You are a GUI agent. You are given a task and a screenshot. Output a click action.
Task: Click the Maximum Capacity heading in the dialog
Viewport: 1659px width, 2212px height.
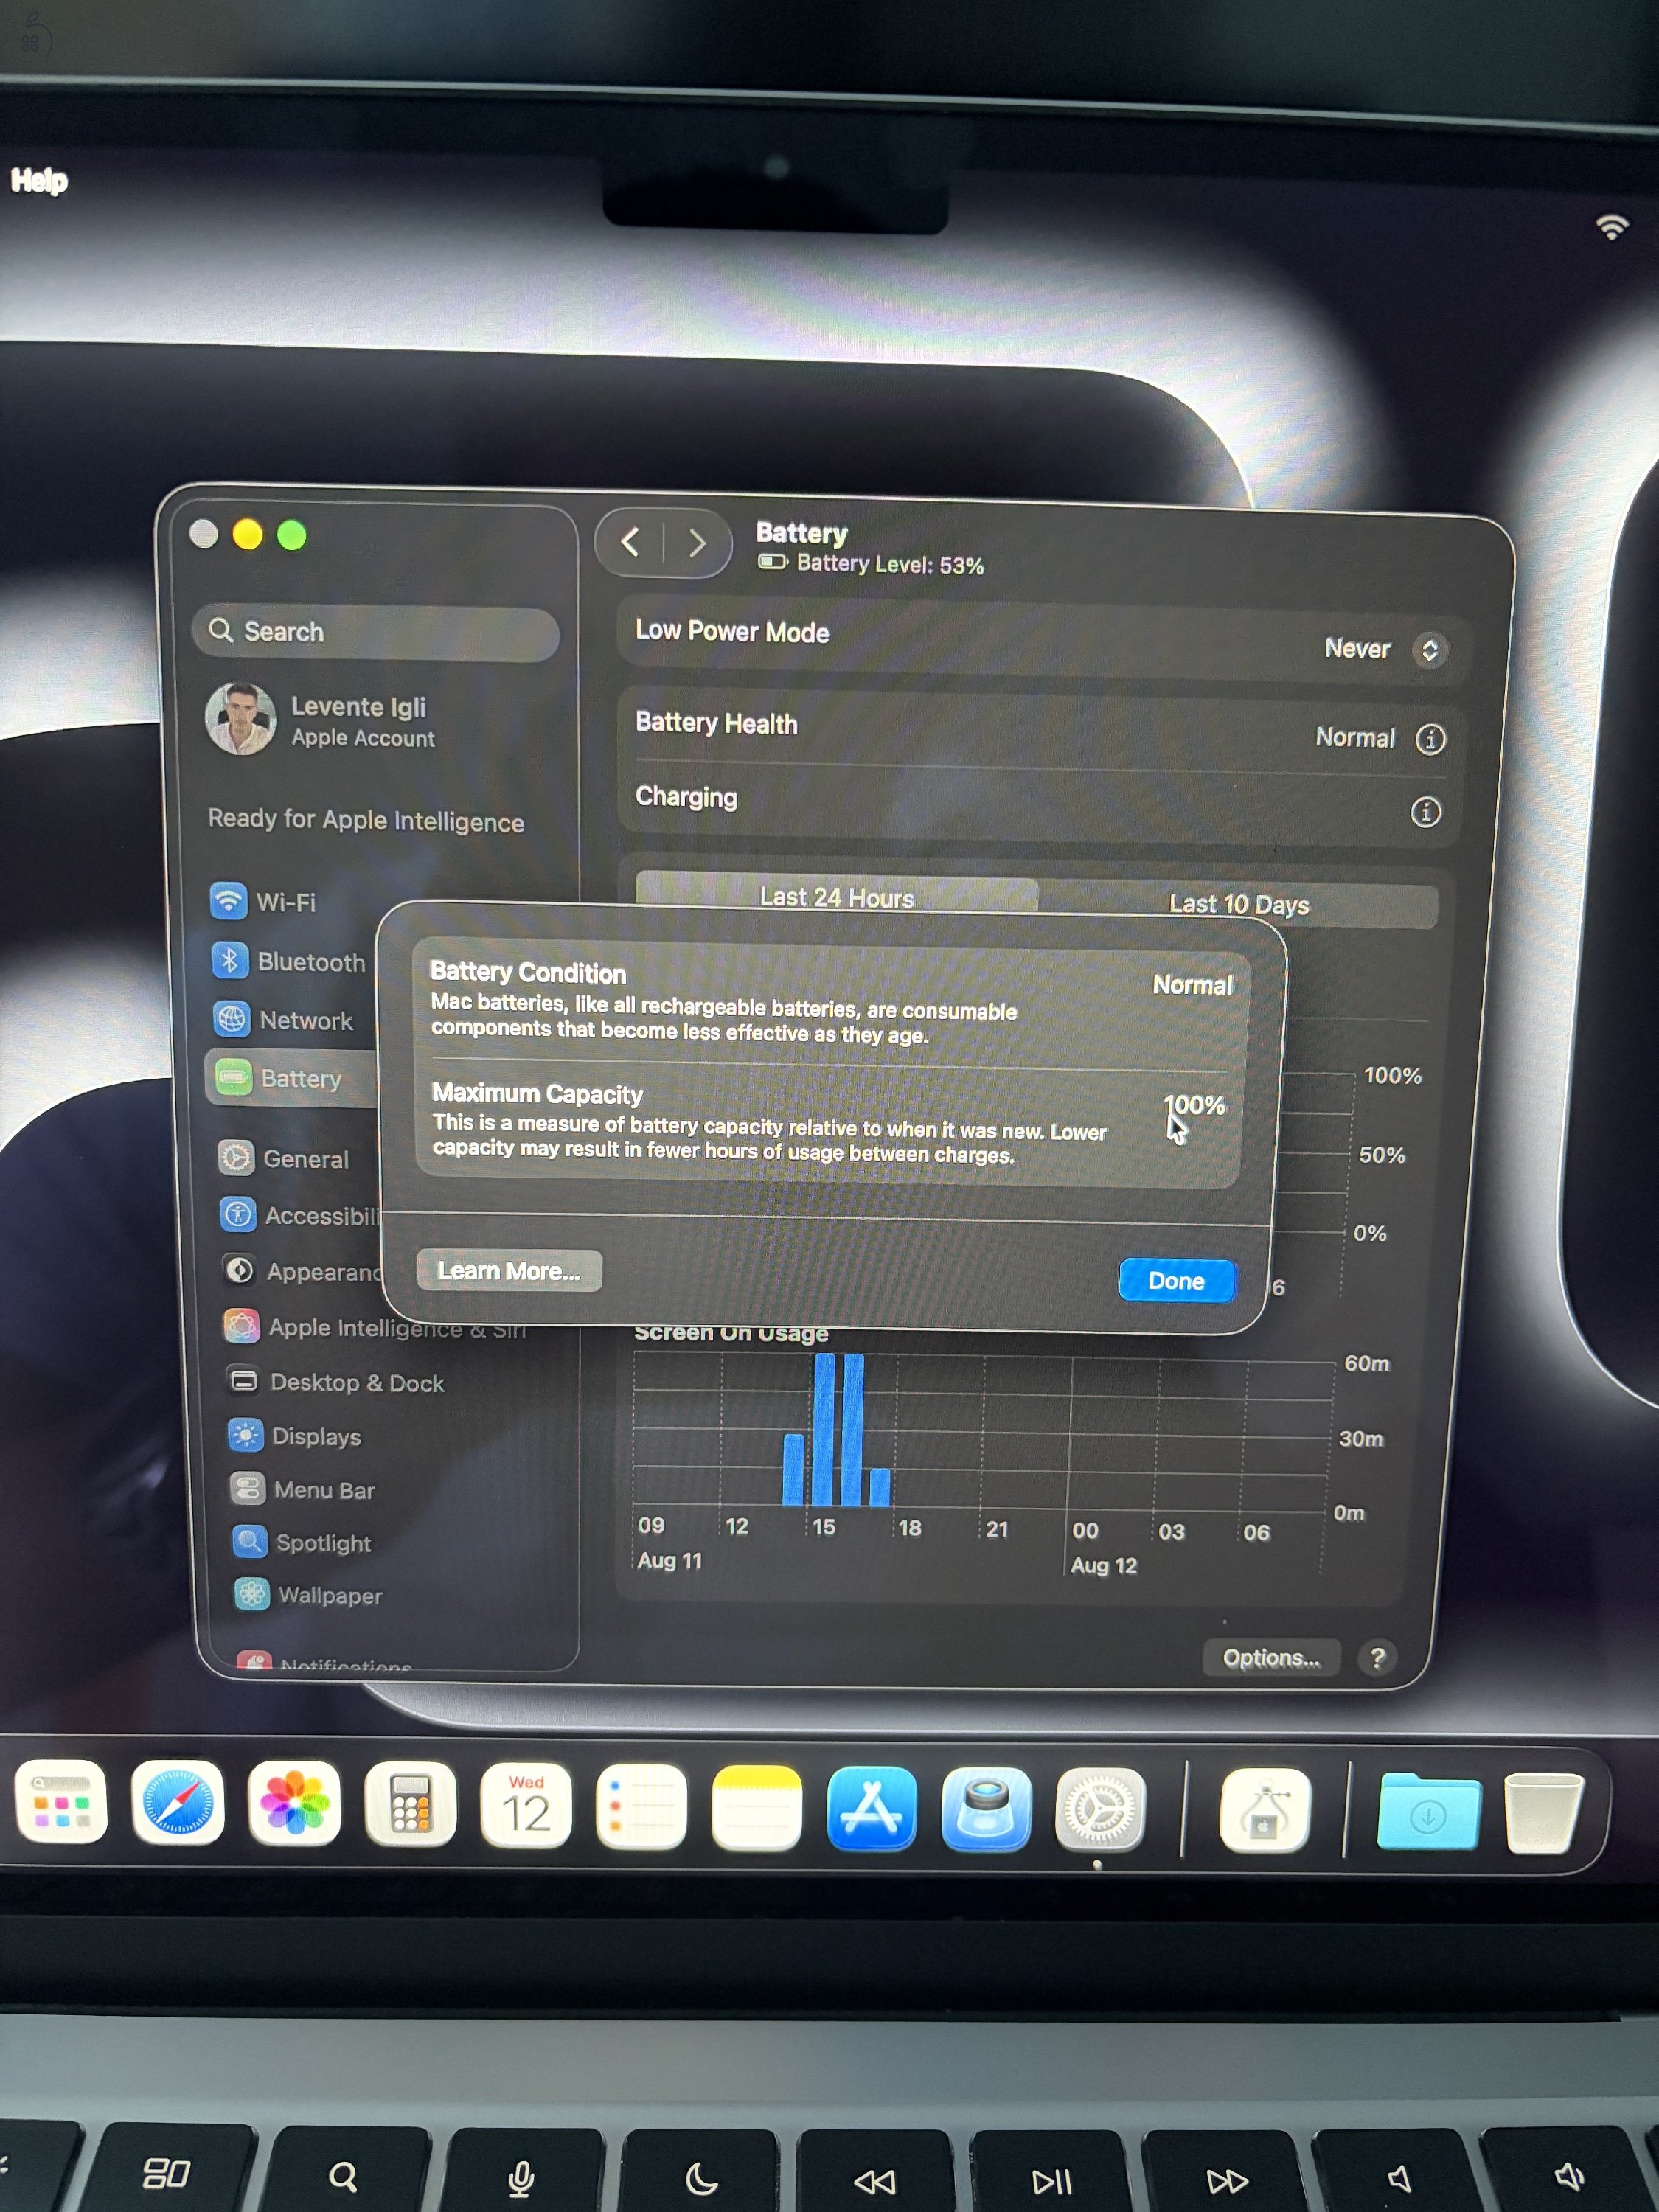coord(537,1093)
